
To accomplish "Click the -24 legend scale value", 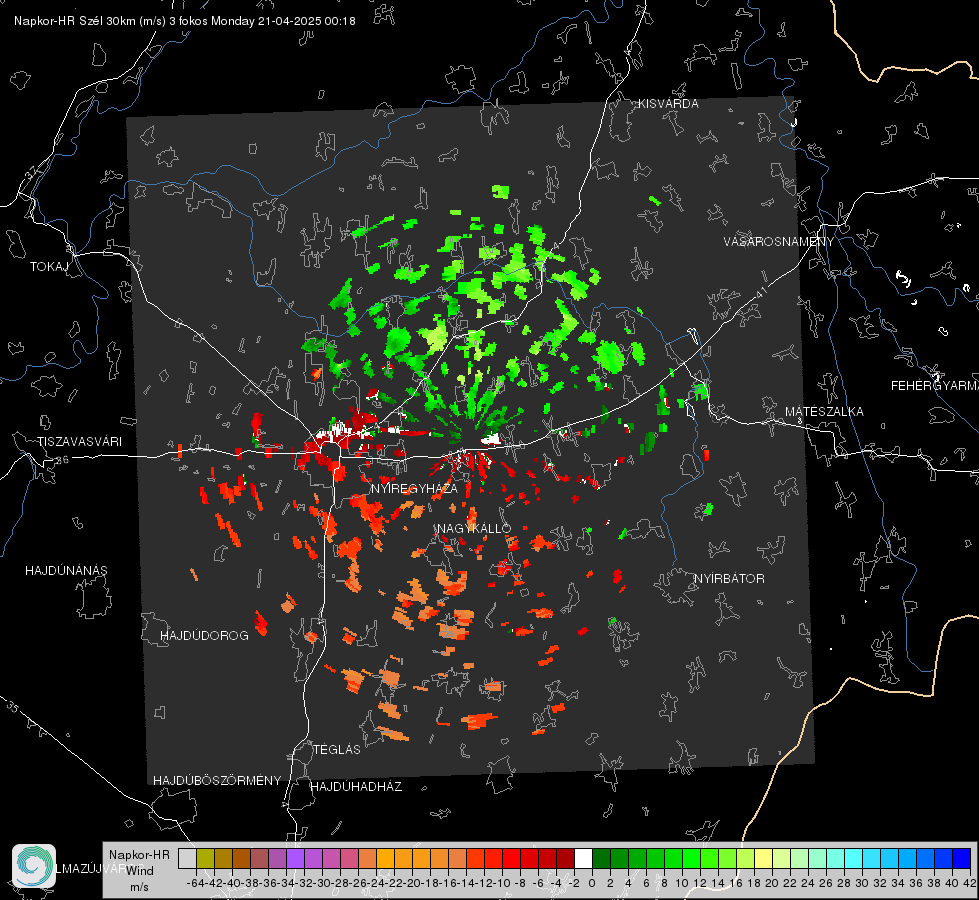I will point(376,883).
